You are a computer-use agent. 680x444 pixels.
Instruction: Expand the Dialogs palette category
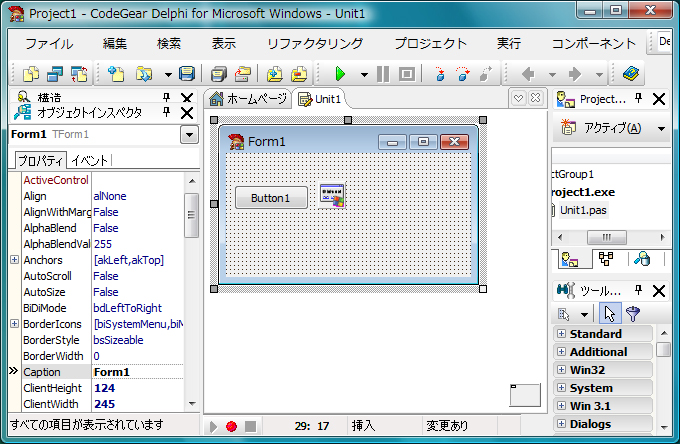561,424
